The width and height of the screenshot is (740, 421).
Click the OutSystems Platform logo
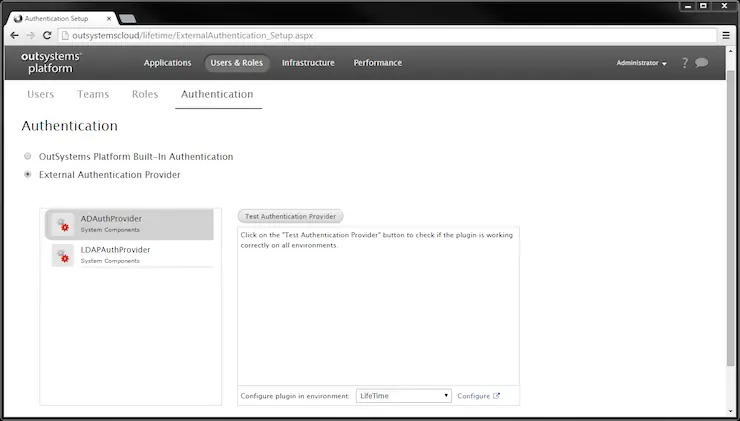(x=51, y=62)
